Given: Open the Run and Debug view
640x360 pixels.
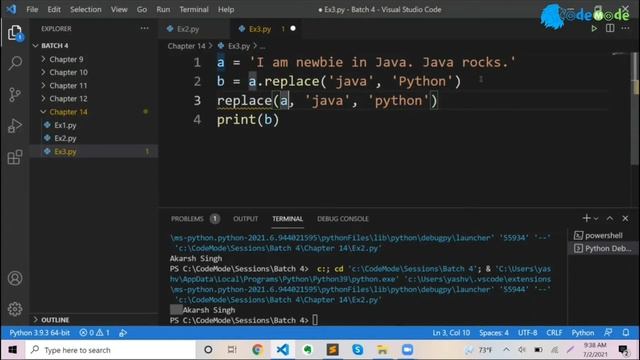Looking at the screenshot, I should (15, 126).
